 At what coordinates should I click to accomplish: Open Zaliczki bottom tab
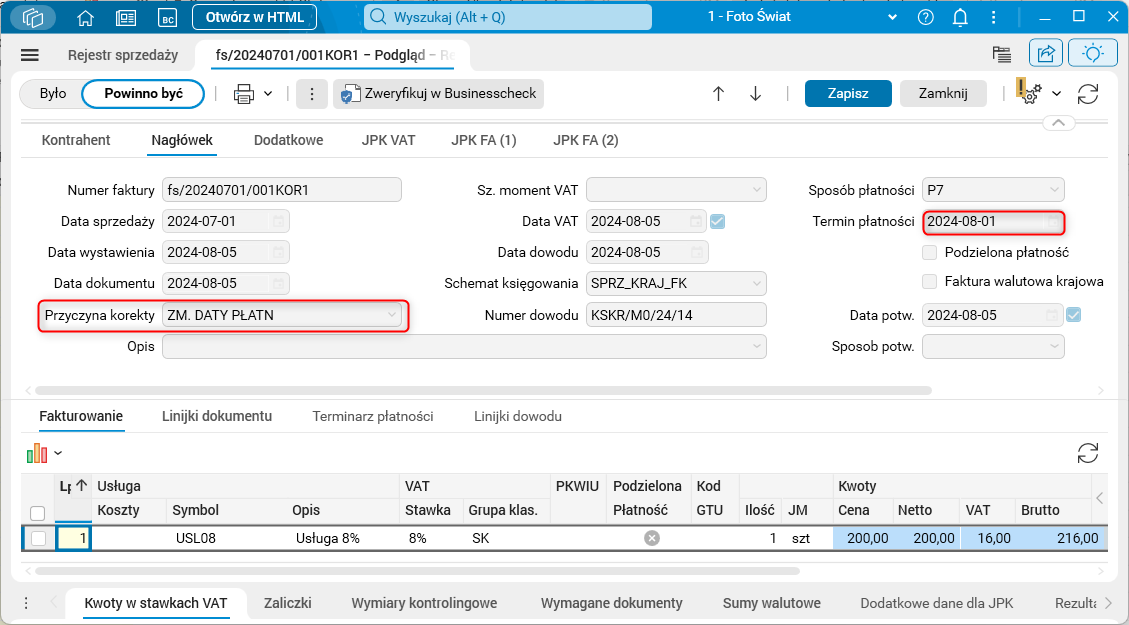tap(287, 603)
